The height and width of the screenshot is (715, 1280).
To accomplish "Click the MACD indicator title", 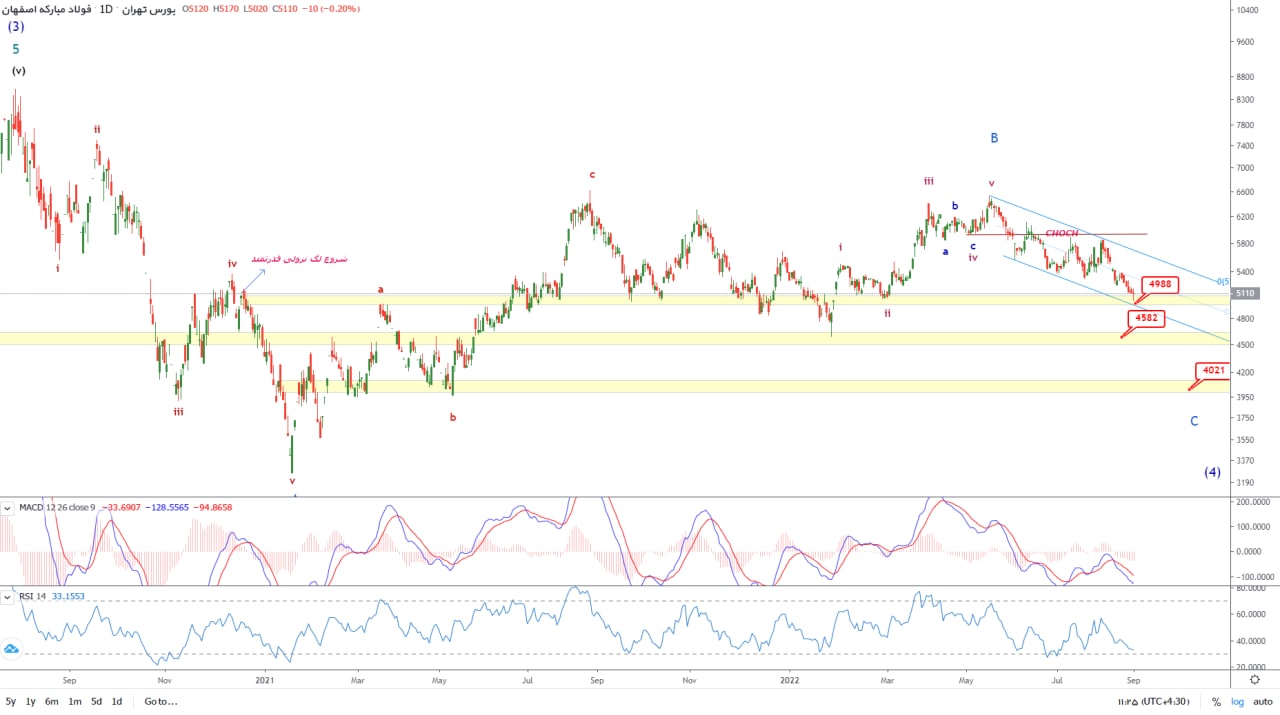I will coord(57,508).
